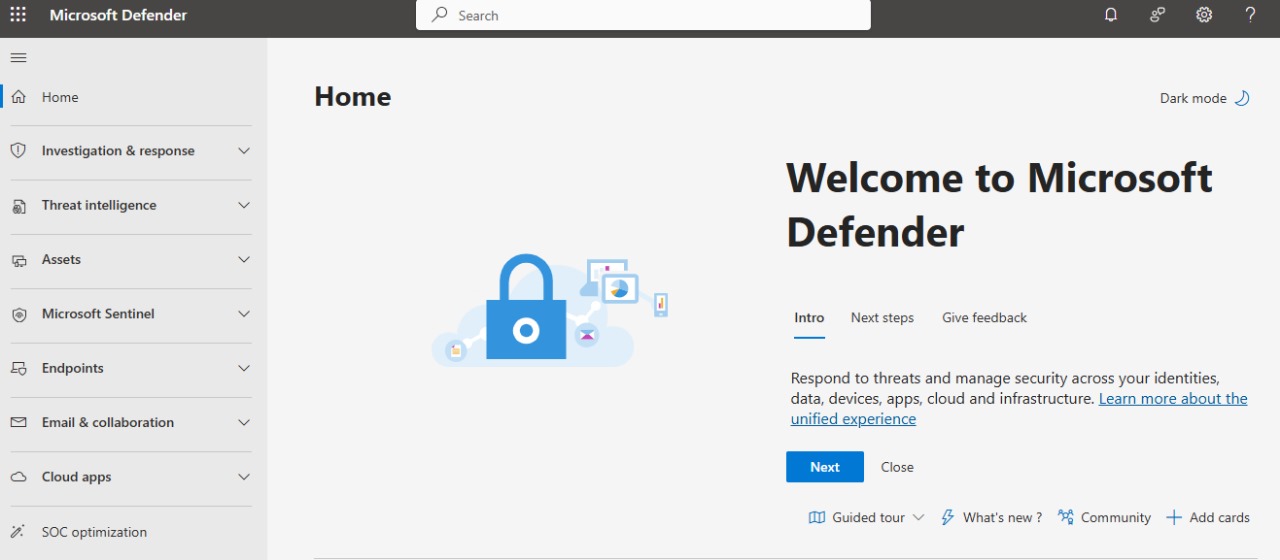Open the app launcher waffle icon

coord(18,15)
